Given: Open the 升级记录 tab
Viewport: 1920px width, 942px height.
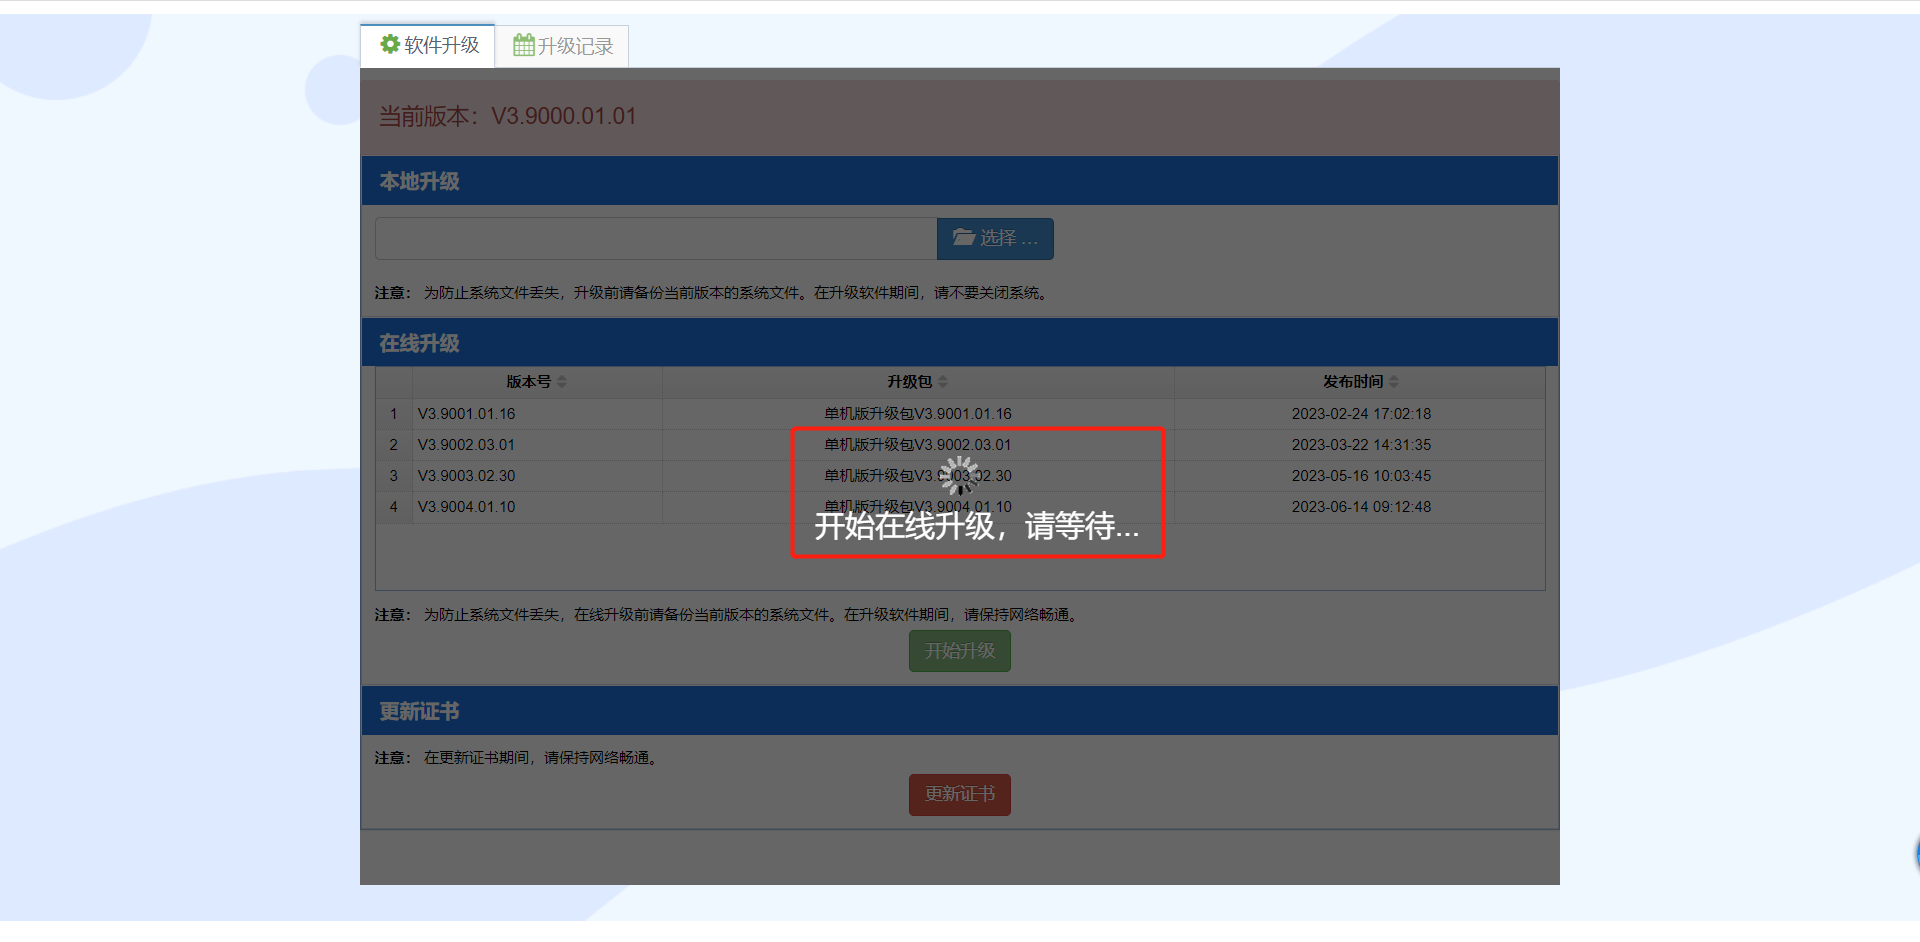Looking at the screenshot, I should tap(562, 46).
